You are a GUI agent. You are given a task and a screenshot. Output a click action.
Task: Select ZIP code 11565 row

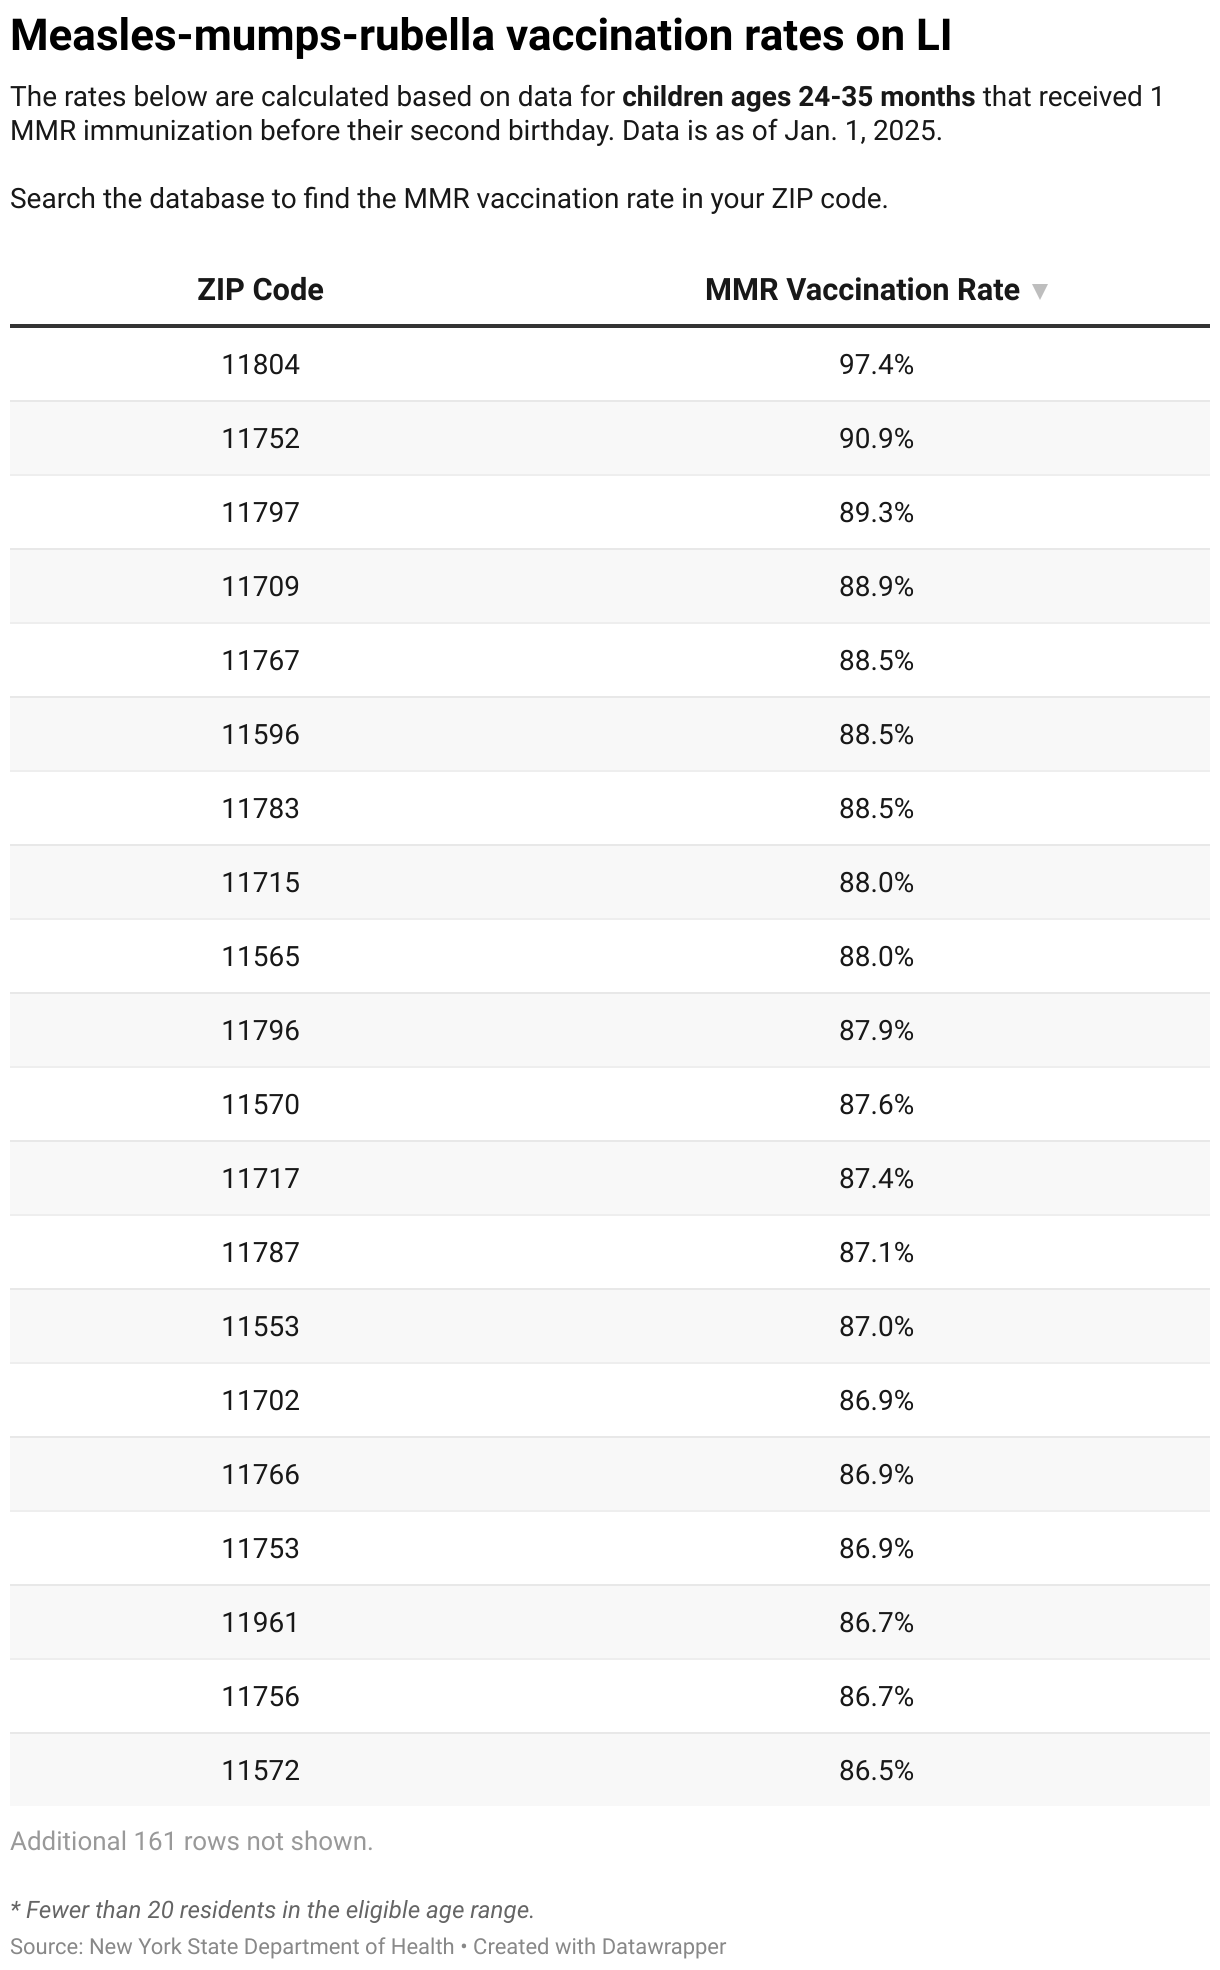click(x=610, y=957)
